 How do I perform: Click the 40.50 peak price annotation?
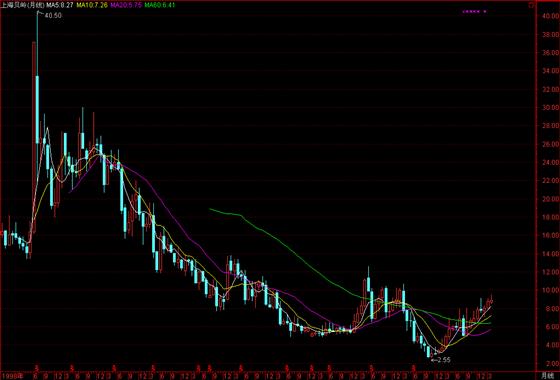(x=53, y=16)
